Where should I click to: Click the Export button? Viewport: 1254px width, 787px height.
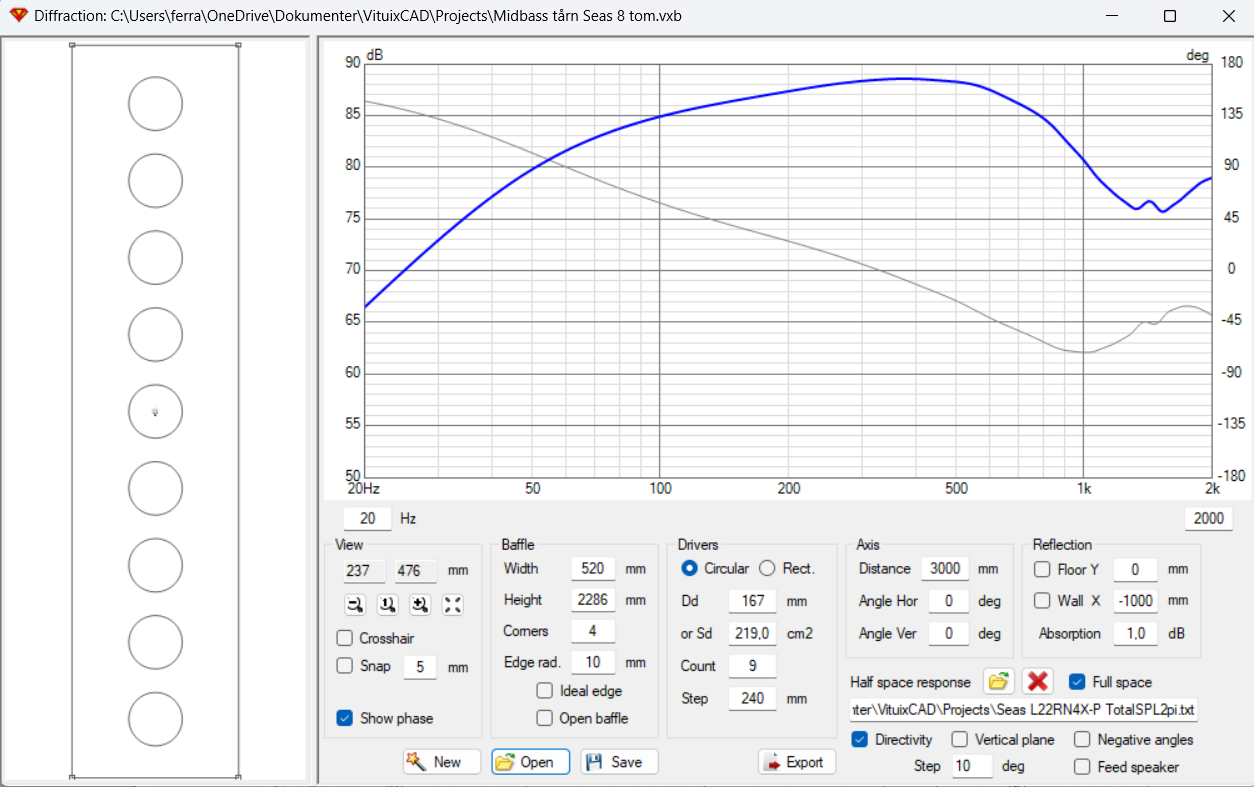pos(796,762)
